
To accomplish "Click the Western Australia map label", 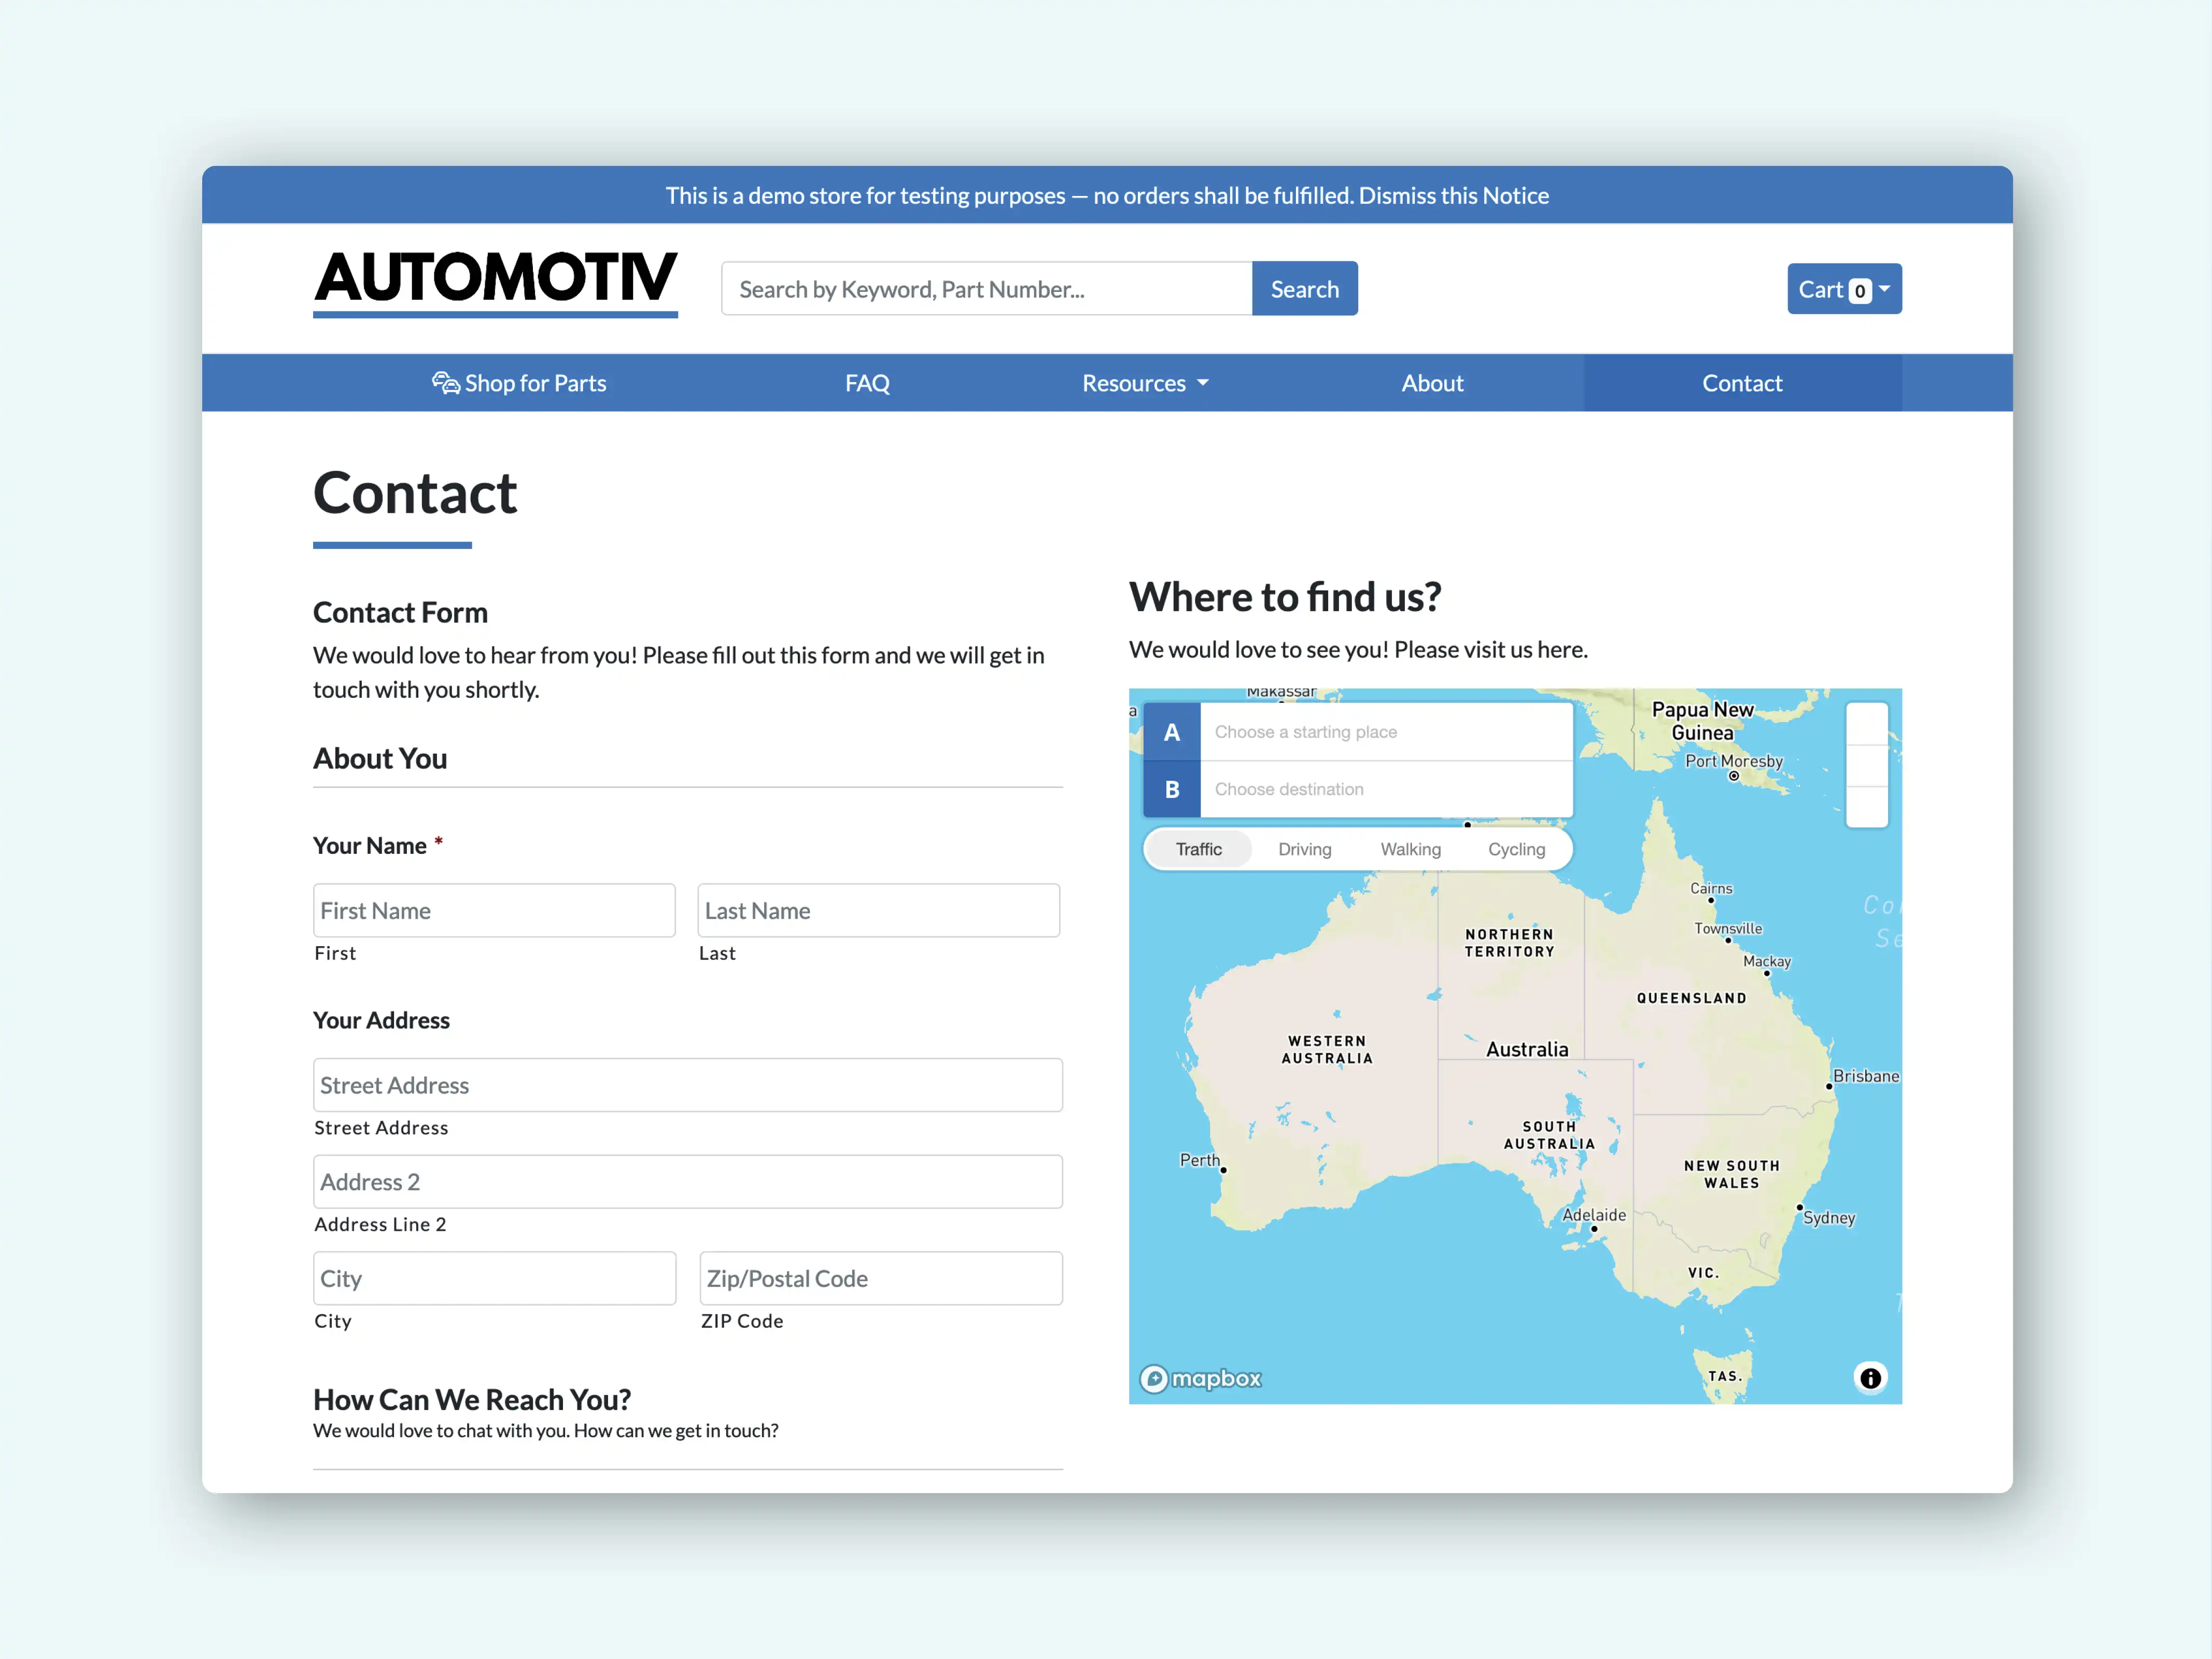I will pos(1327,1050).
